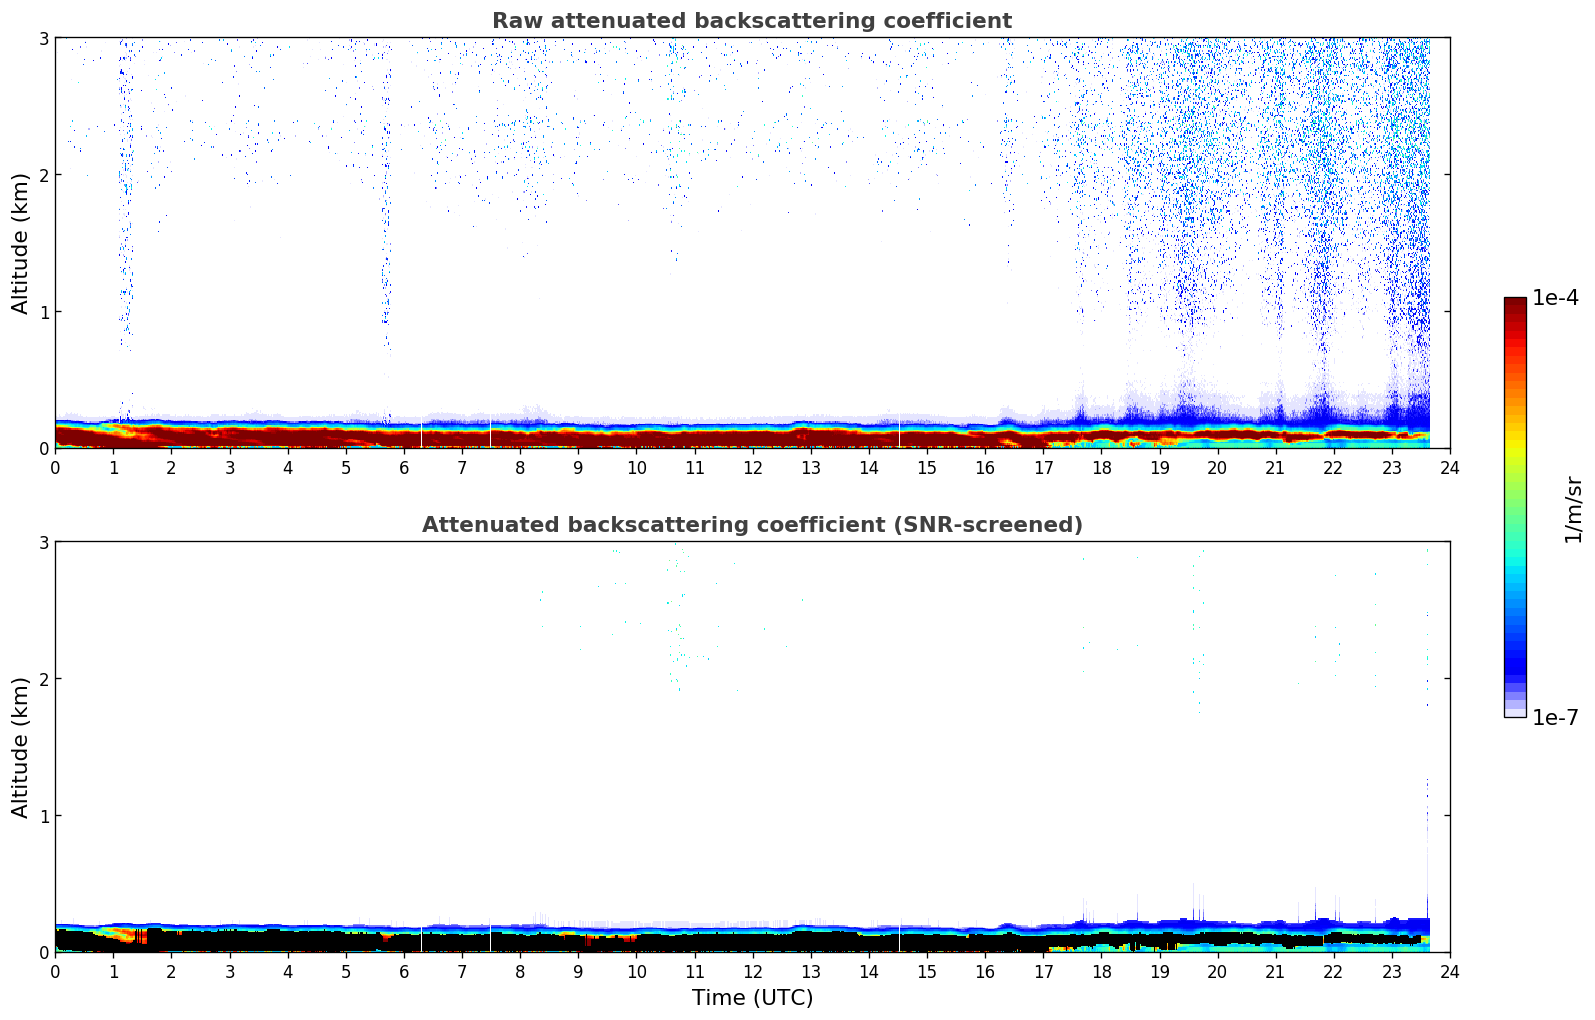
Task: Click the title "Attenuated backscattering coefficient (SNR-screened)"
Action: [x=752, y=525]
